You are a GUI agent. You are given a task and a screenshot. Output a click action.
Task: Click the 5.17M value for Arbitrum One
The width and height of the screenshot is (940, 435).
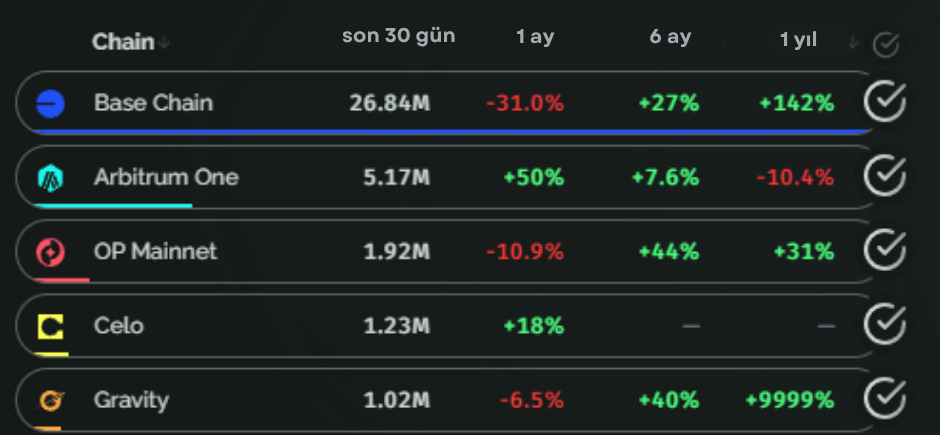click(396, 177)
